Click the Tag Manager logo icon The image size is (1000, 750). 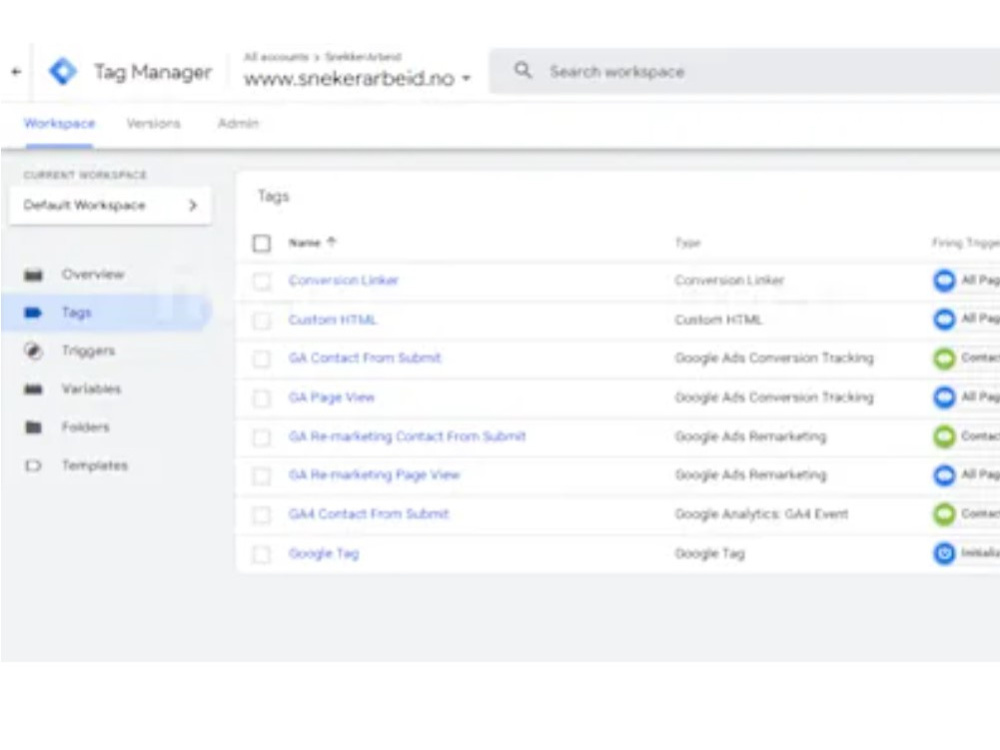(x=63, y=71)
